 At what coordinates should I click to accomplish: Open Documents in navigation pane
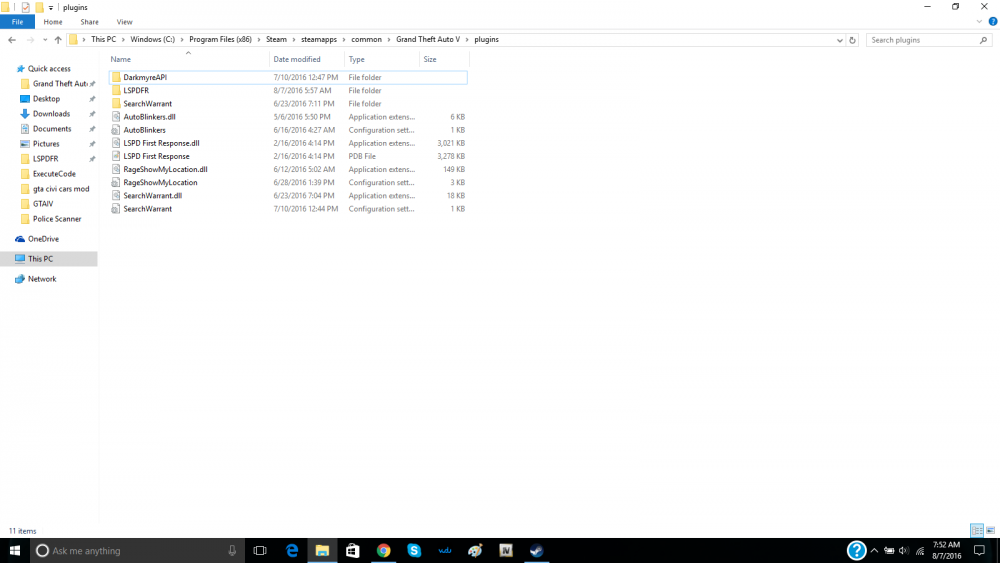(52, 129)
